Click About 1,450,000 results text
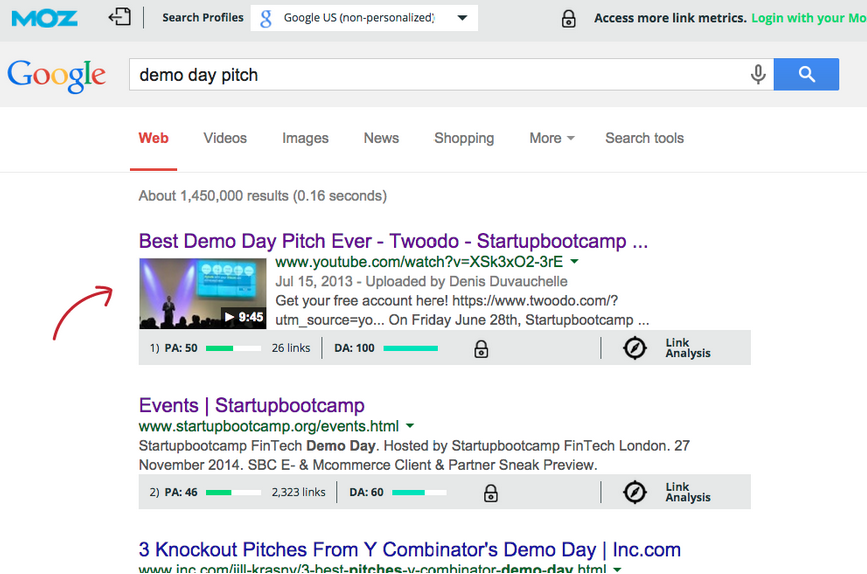Screen dimensions: 867x574 tap(263, 196)
